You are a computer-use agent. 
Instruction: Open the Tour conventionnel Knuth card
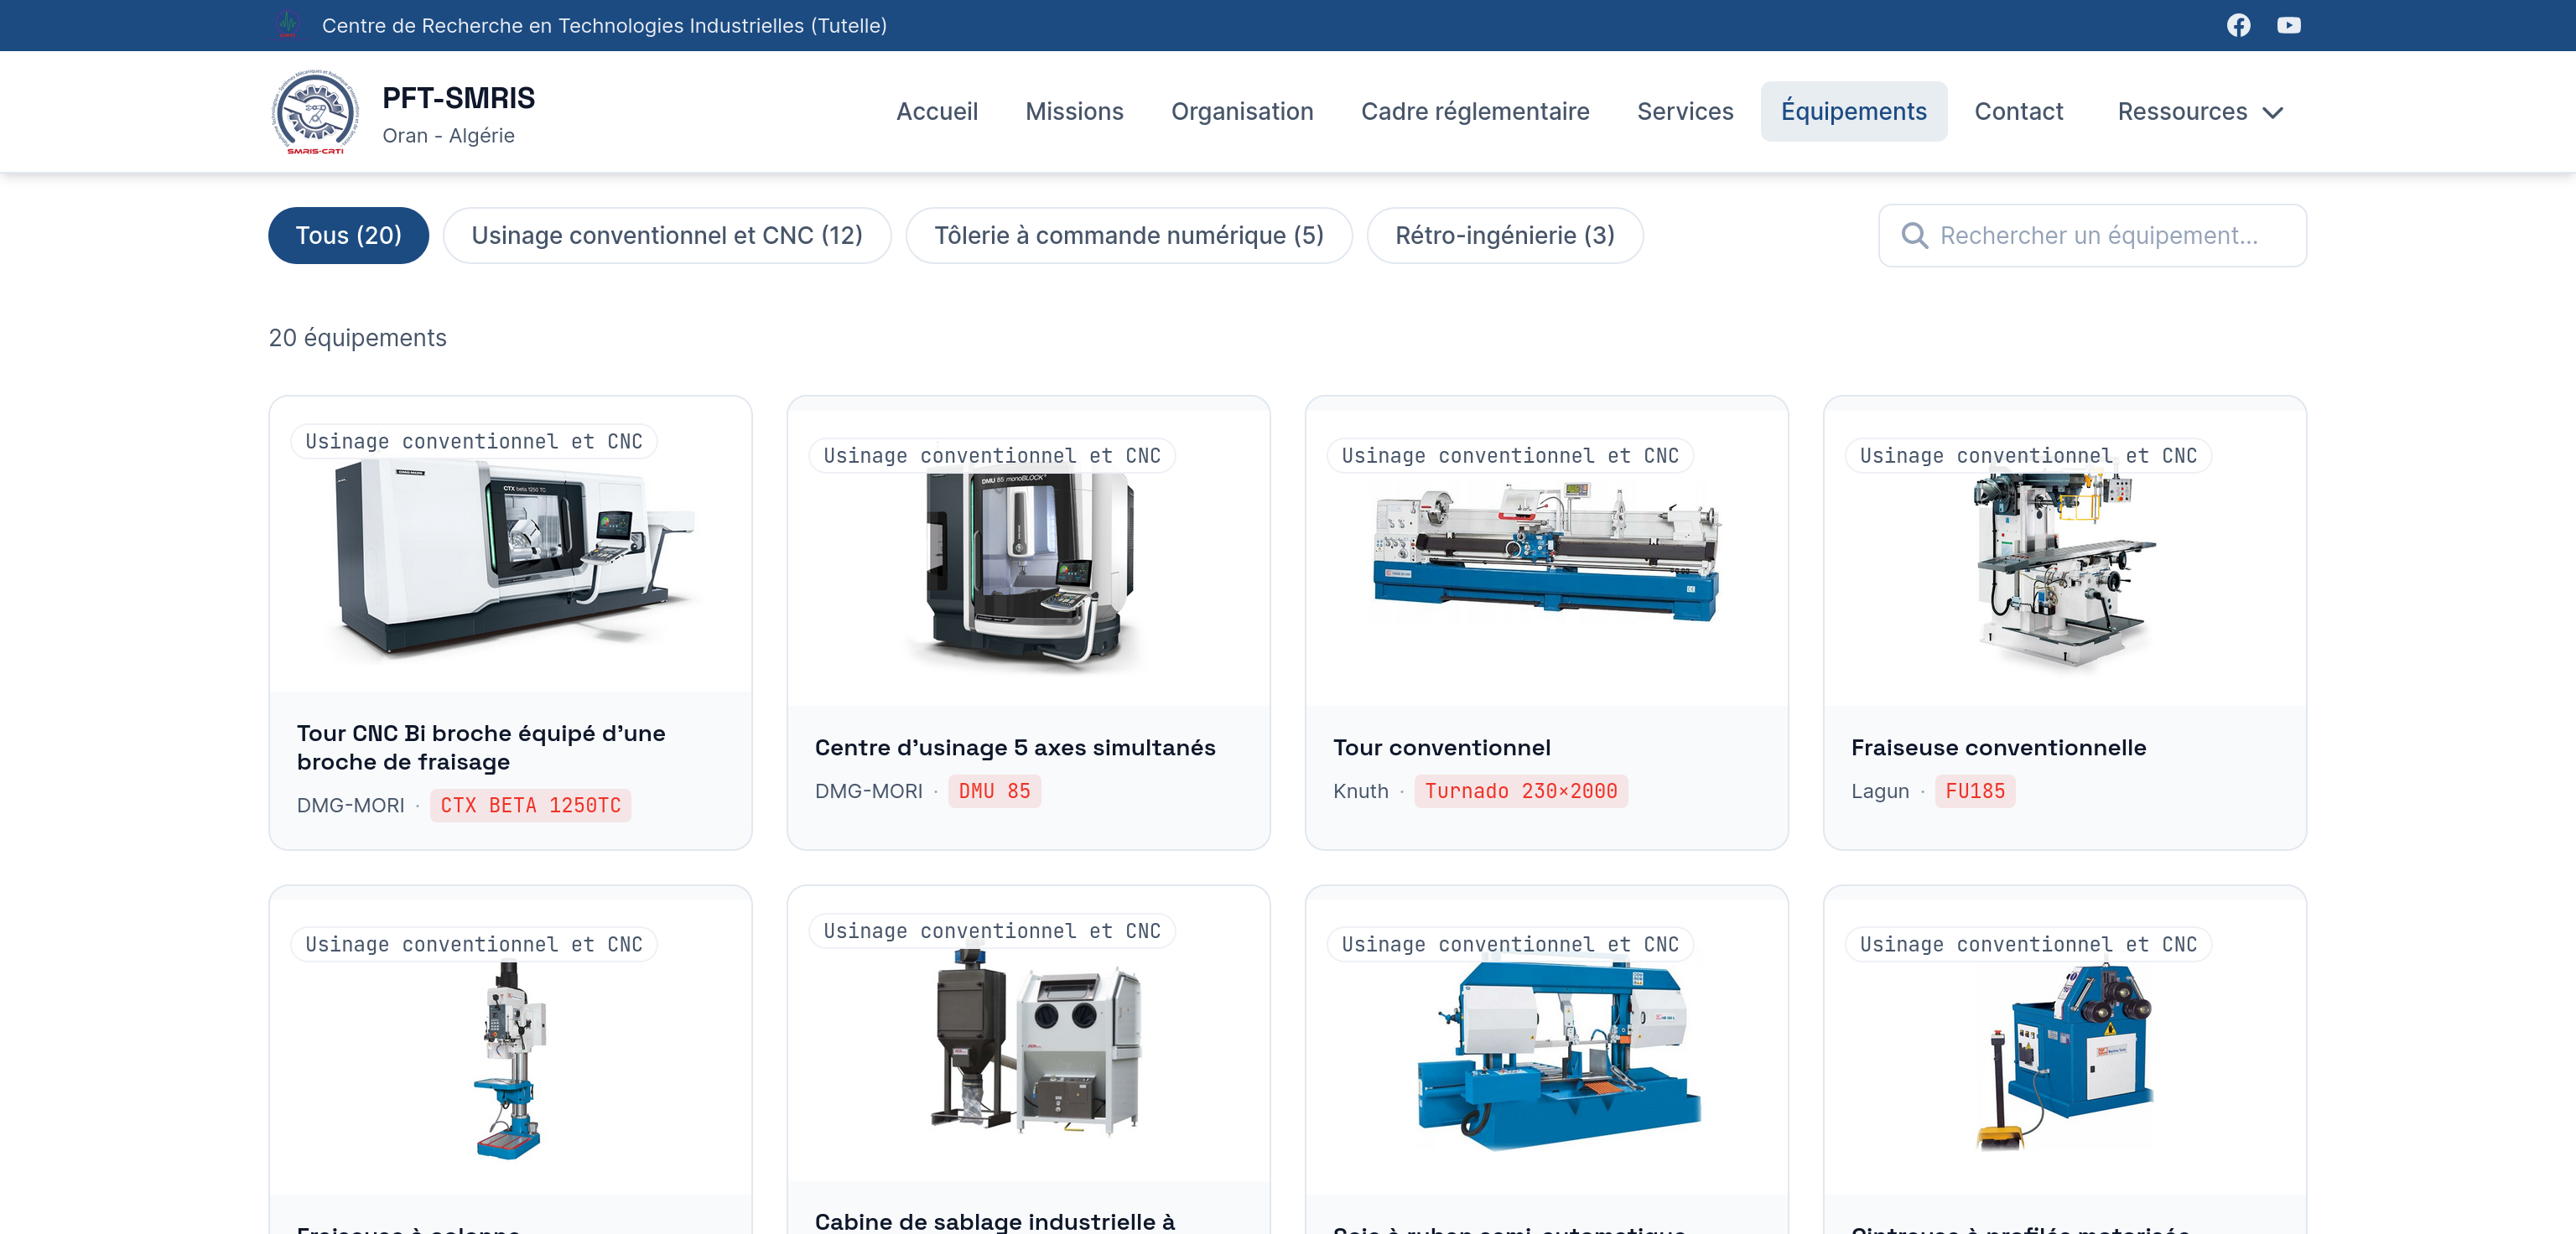click(x=1546, y=623)
